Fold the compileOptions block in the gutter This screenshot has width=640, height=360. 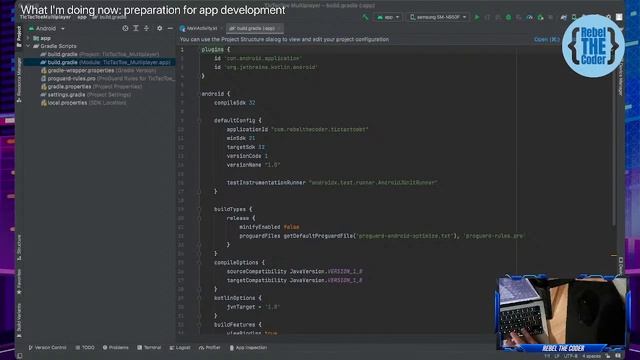click(x=199, y=262)
